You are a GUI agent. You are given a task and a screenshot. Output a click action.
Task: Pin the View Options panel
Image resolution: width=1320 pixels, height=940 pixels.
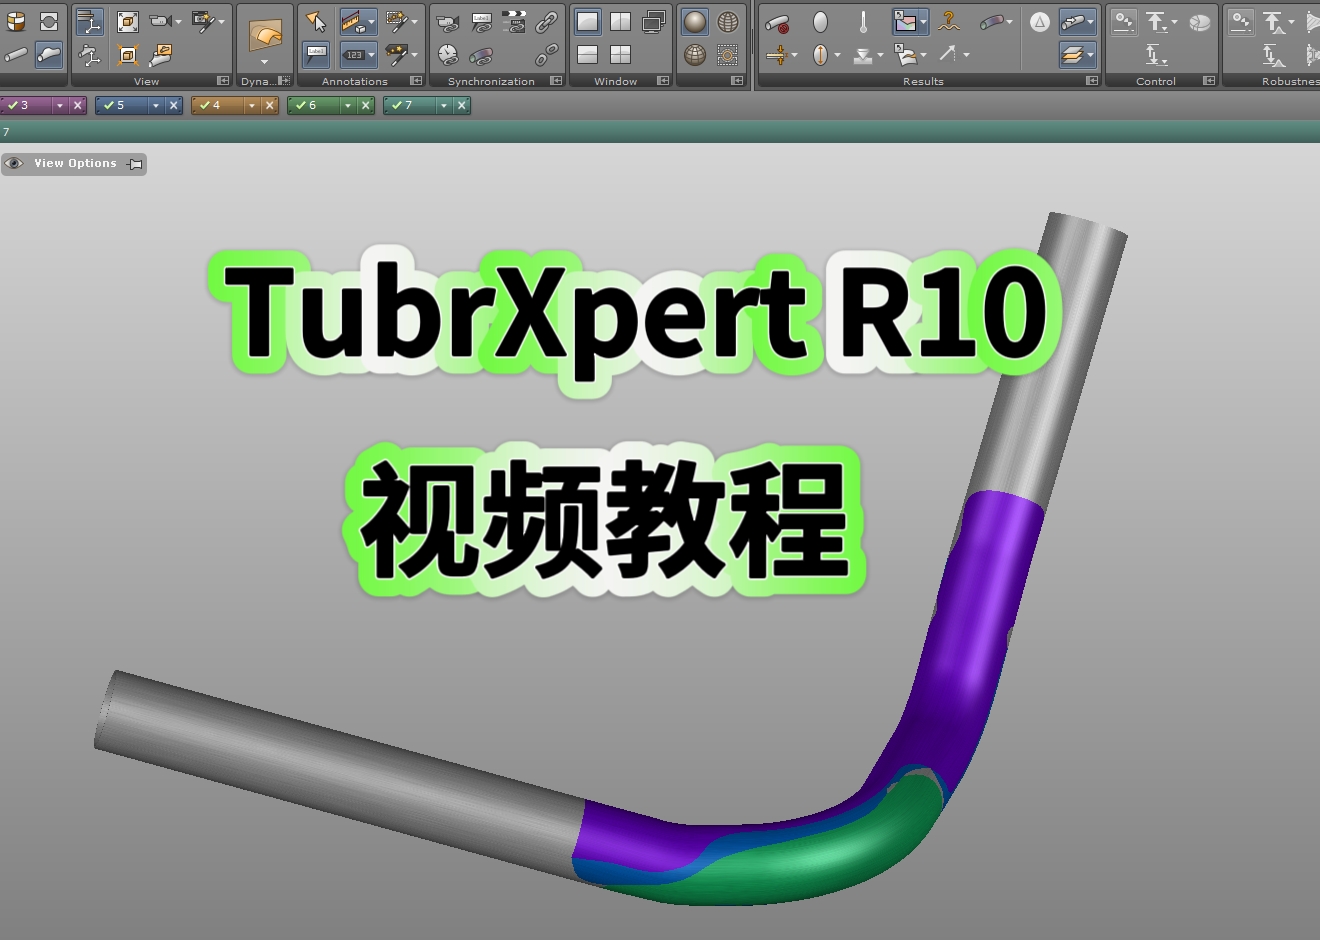[x=135, y=164]
